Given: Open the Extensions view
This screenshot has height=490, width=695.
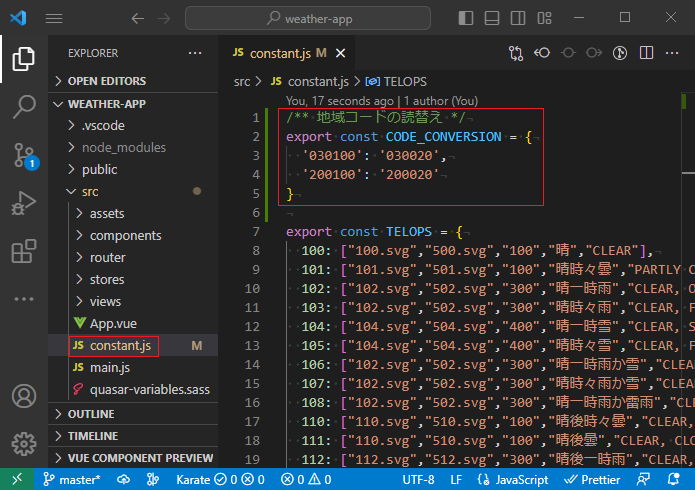Looking at the screenshot, I should pos(23,251).
